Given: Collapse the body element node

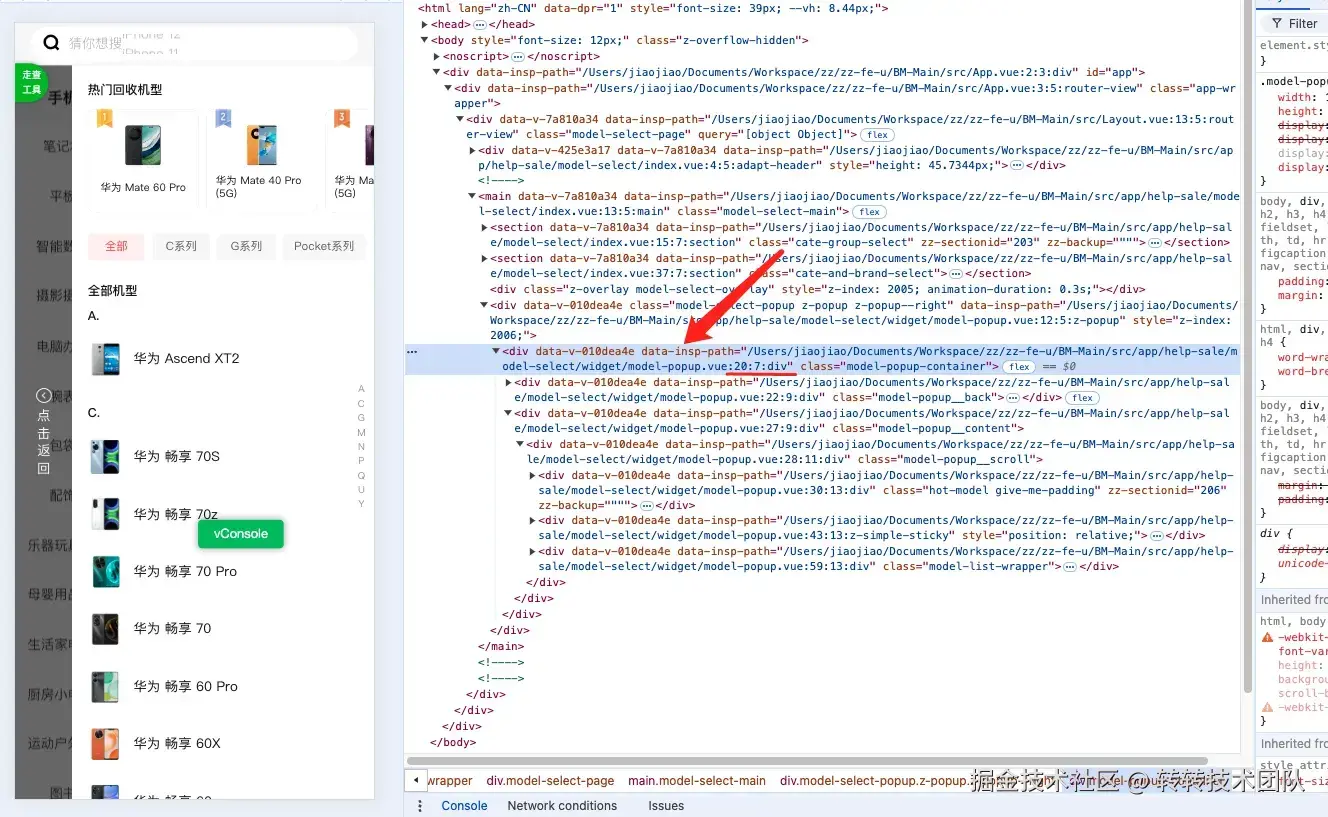Looking at the screenshot, I should (x=425, y=40).
